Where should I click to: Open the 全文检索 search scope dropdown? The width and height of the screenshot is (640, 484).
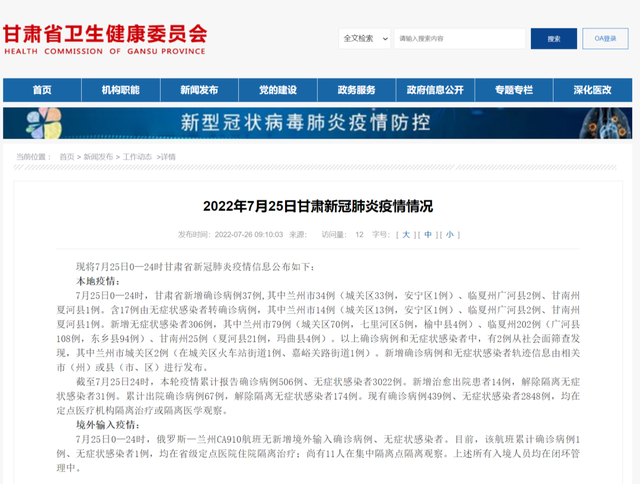(x=365, y=38)
